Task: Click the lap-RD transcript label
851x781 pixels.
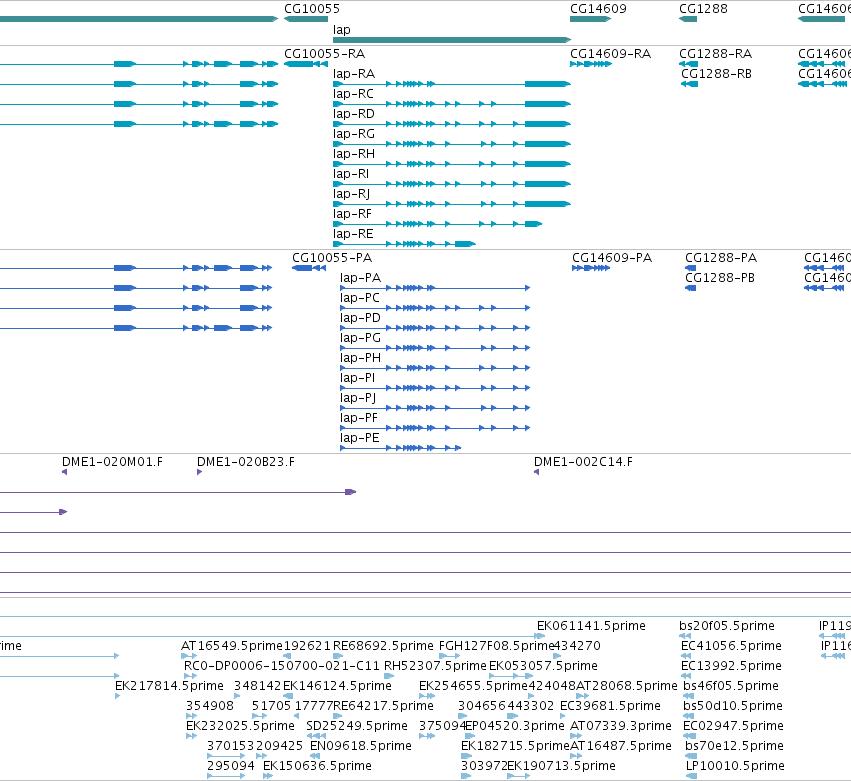Action: [354, 114]
